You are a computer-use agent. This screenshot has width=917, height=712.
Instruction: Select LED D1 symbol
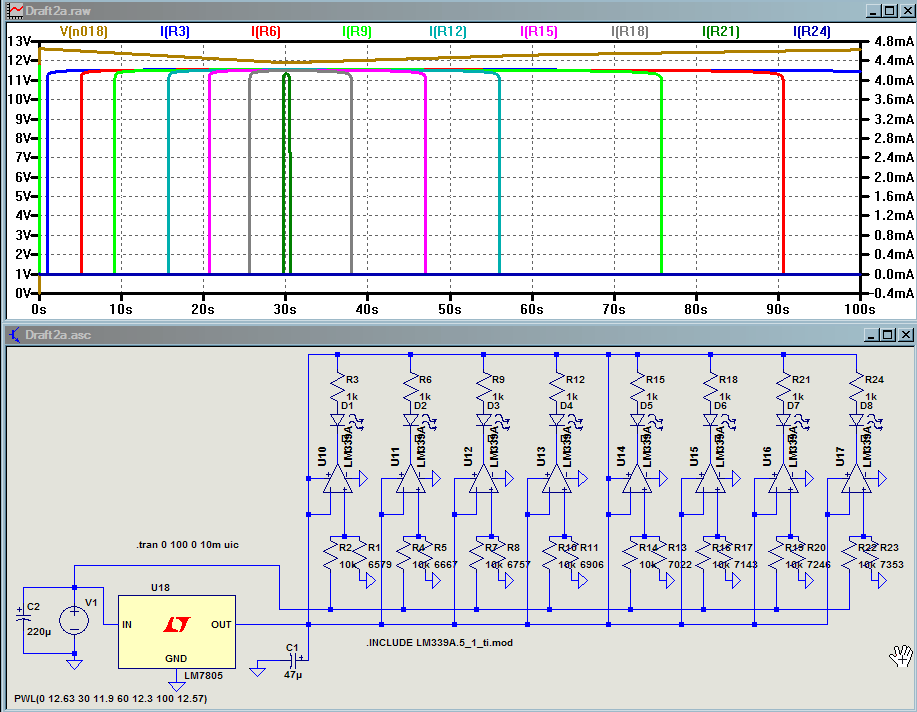[338, 420]
